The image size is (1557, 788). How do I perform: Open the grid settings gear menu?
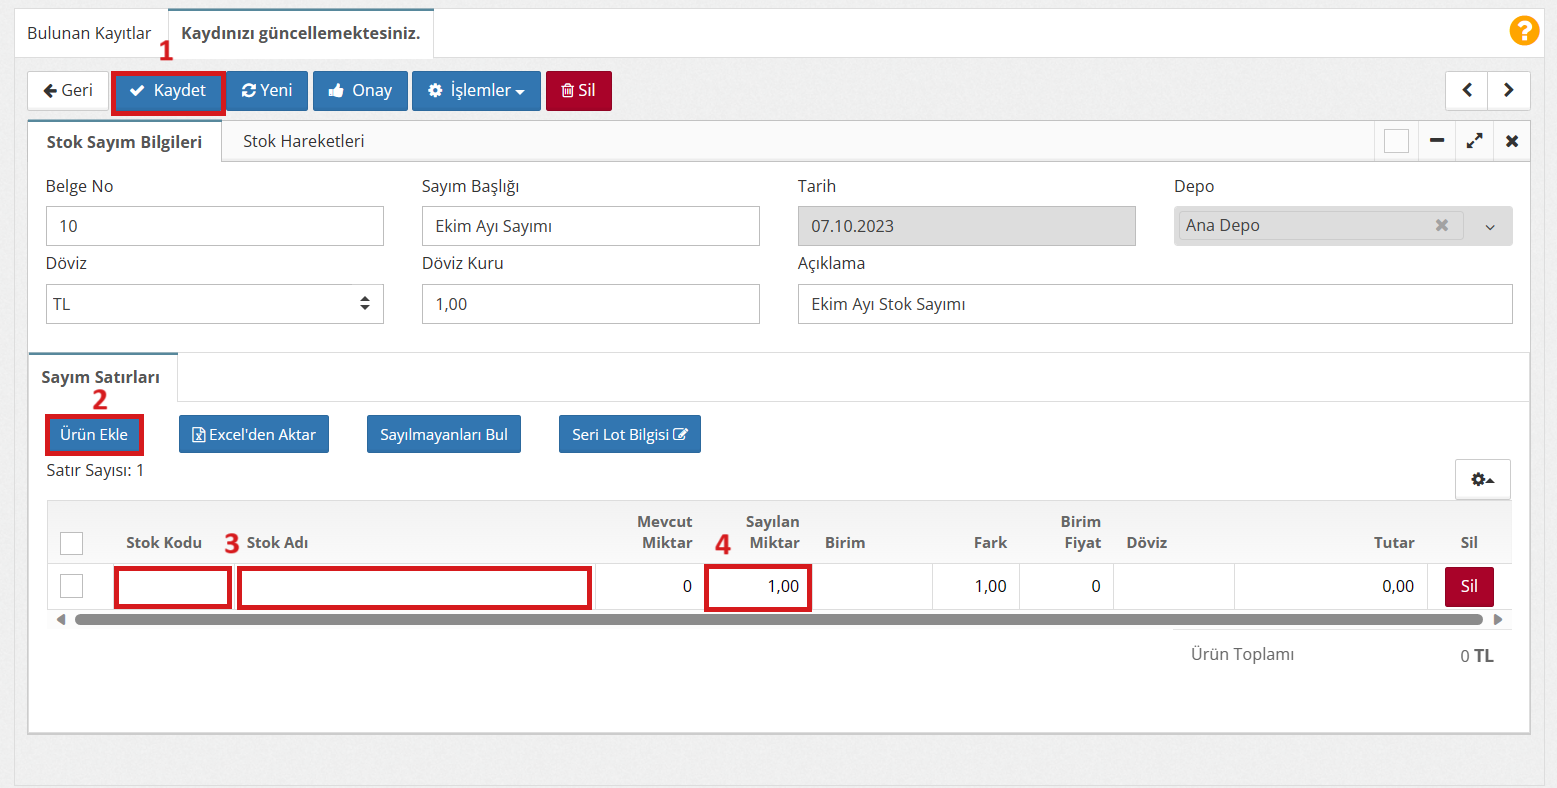(1482, 479)
